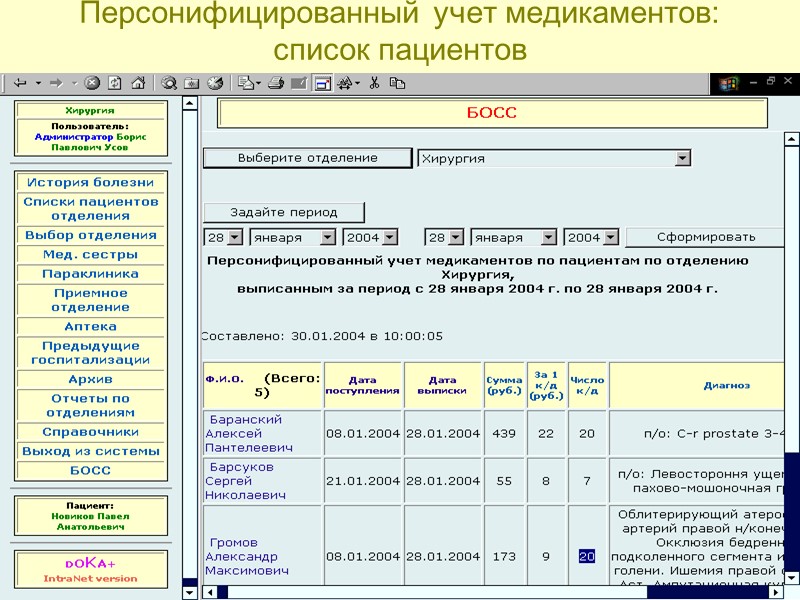Screen dimensions: 800x600
Task: Click the main frame vertical scroll-down arrow
Action: pos(792,578)
